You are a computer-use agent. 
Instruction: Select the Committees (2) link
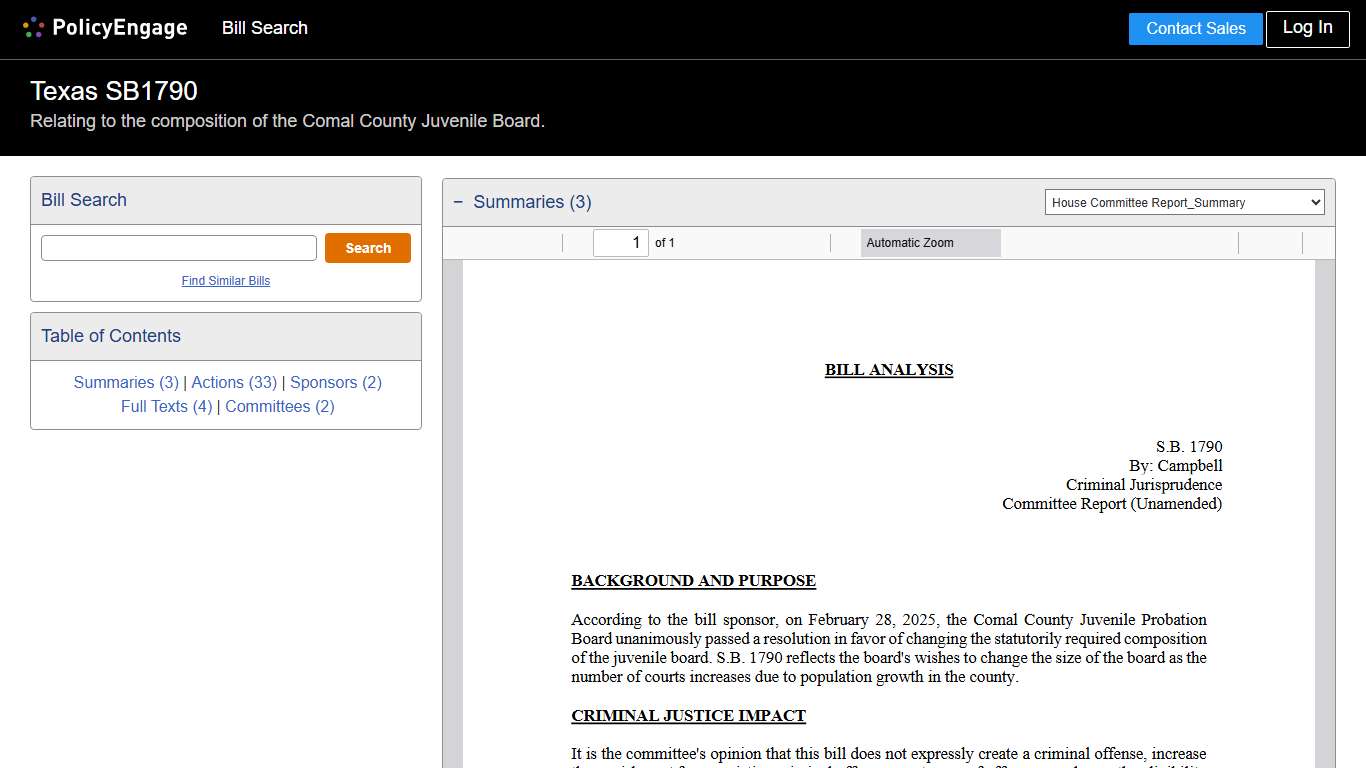[x=280, y=406]
